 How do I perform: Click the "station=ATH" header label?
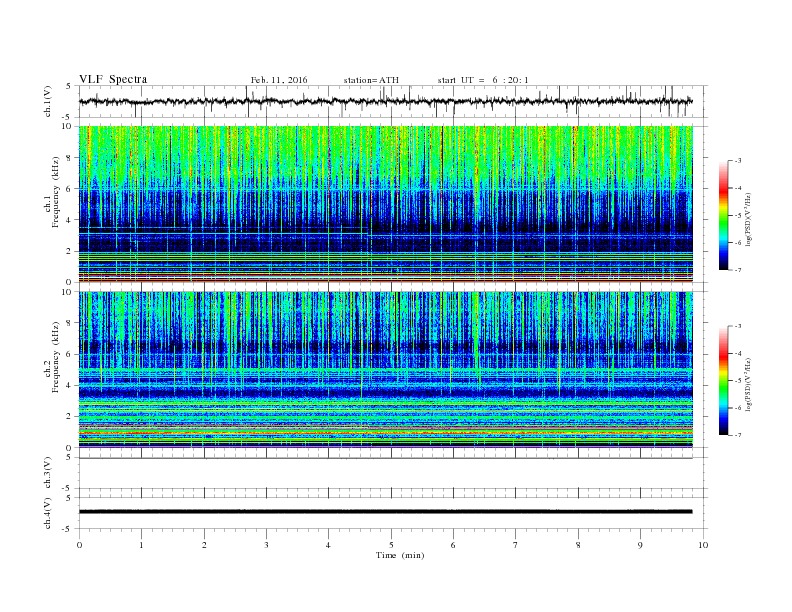pyautogui.click(x=371, y=80)
